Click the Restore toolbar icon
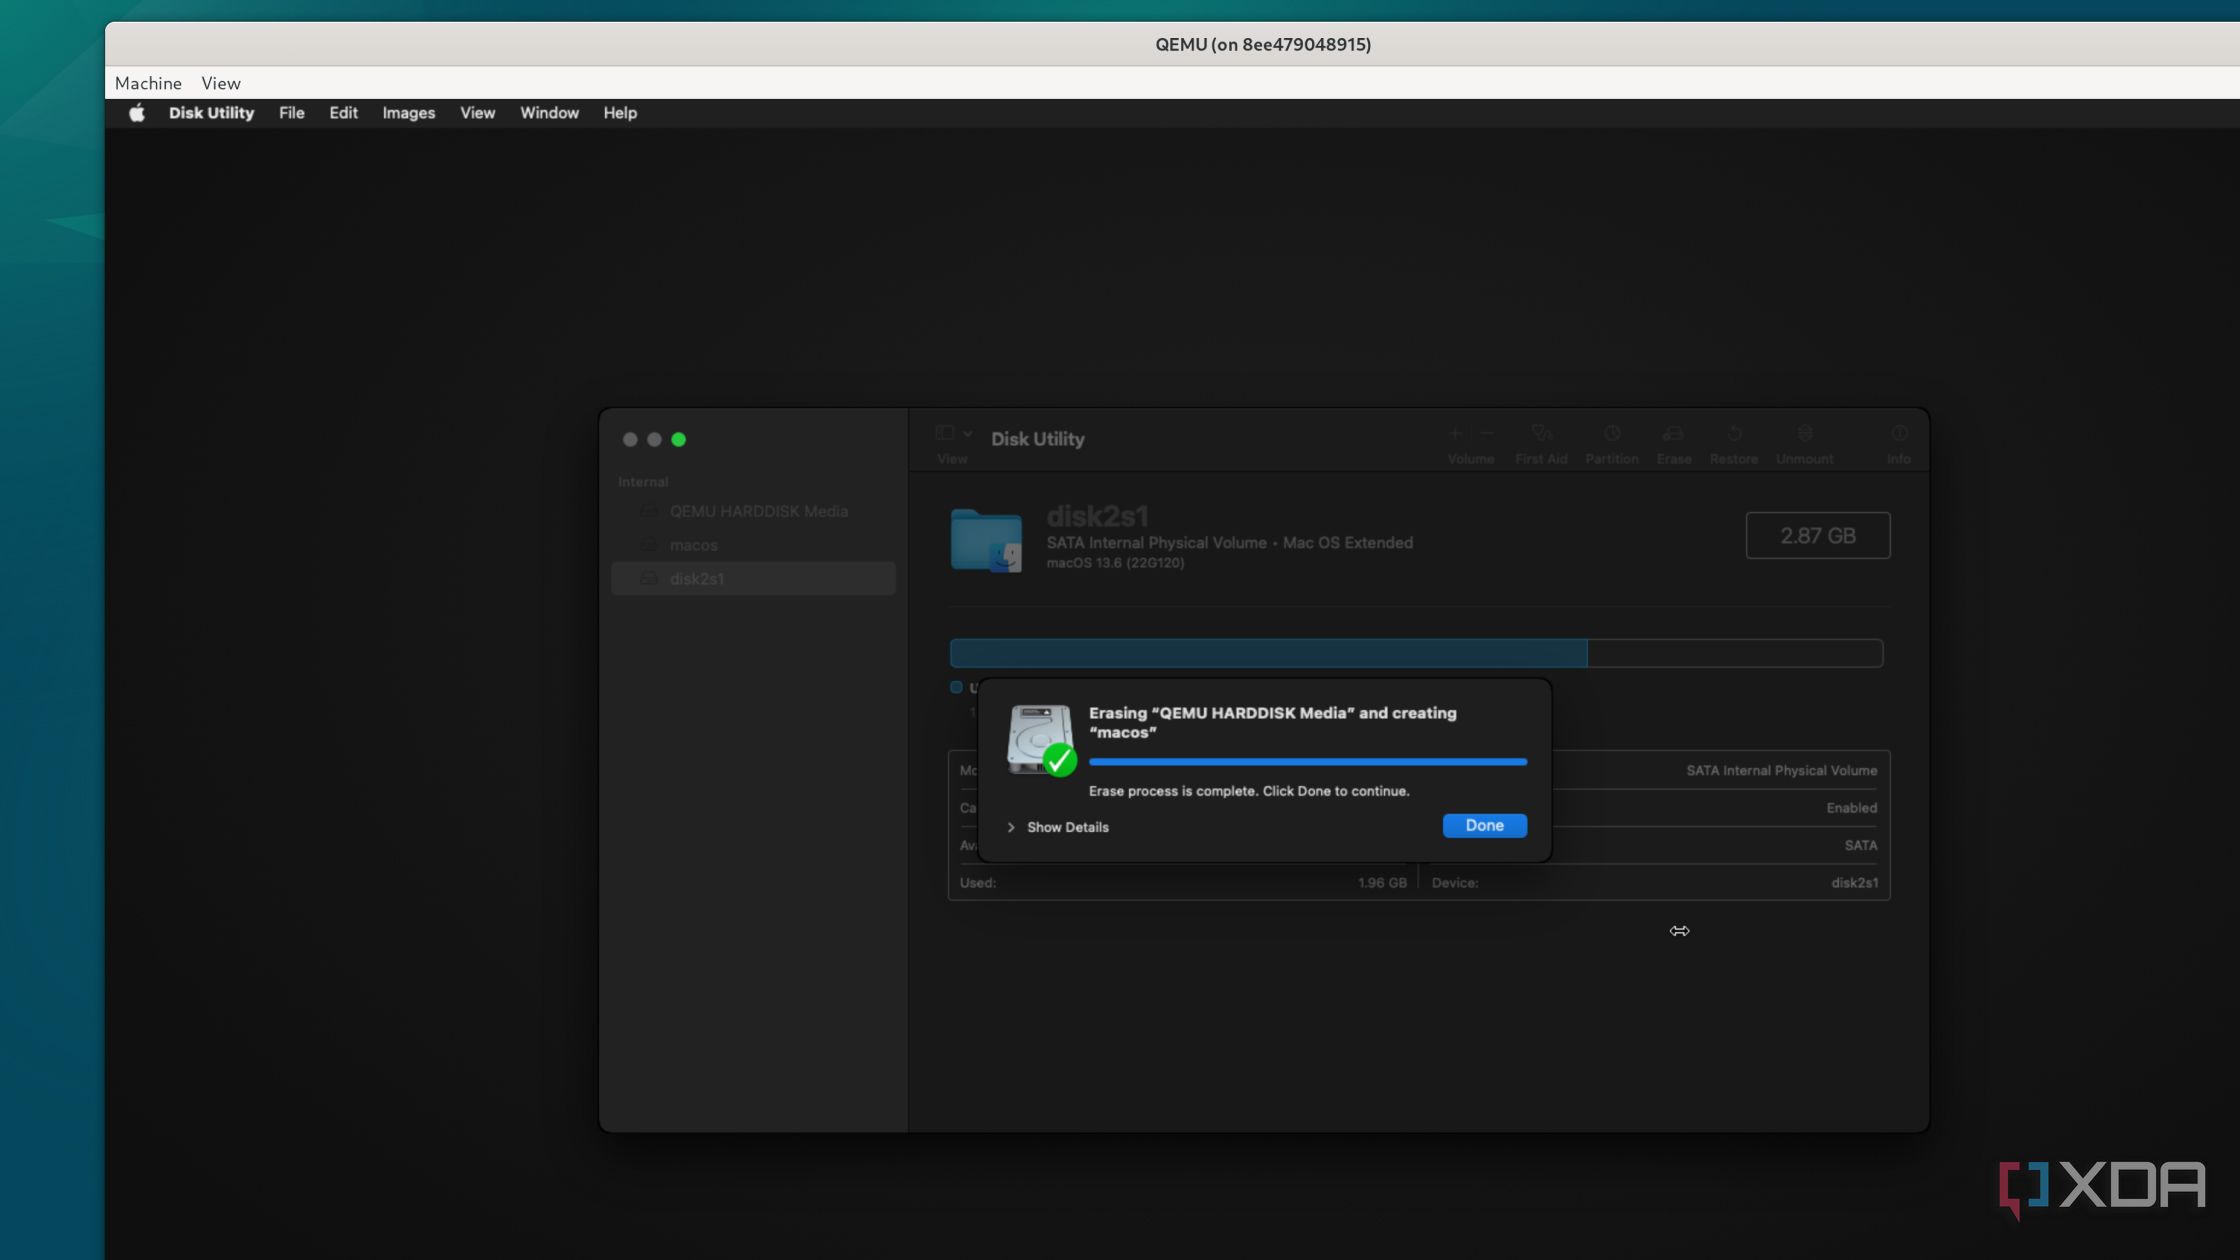Viewport: 2240px width, 1260px height. pyautogui.click(x=1733, y=434)
